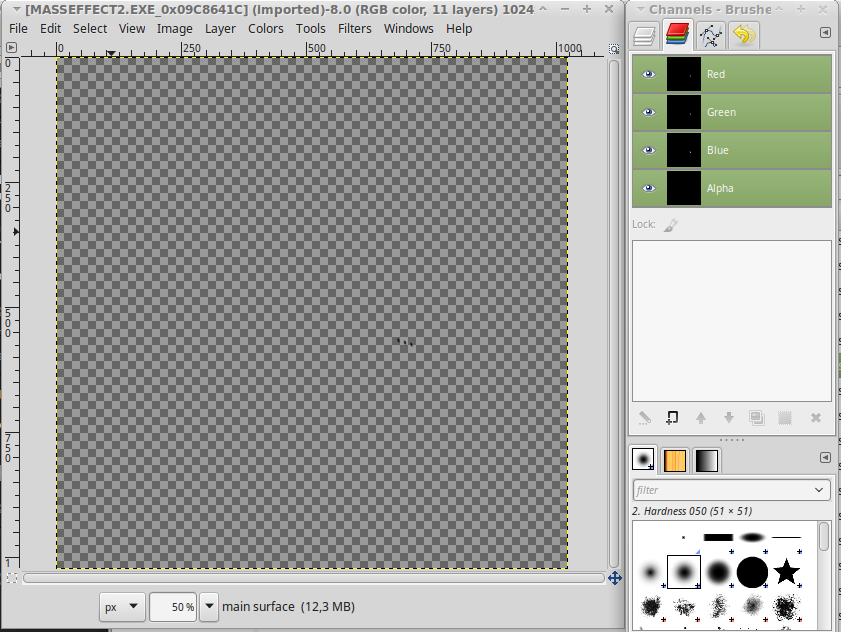This screenshot has width=841, height=632.
Task: Create a new channel
Action: click(x=673, y=418)
